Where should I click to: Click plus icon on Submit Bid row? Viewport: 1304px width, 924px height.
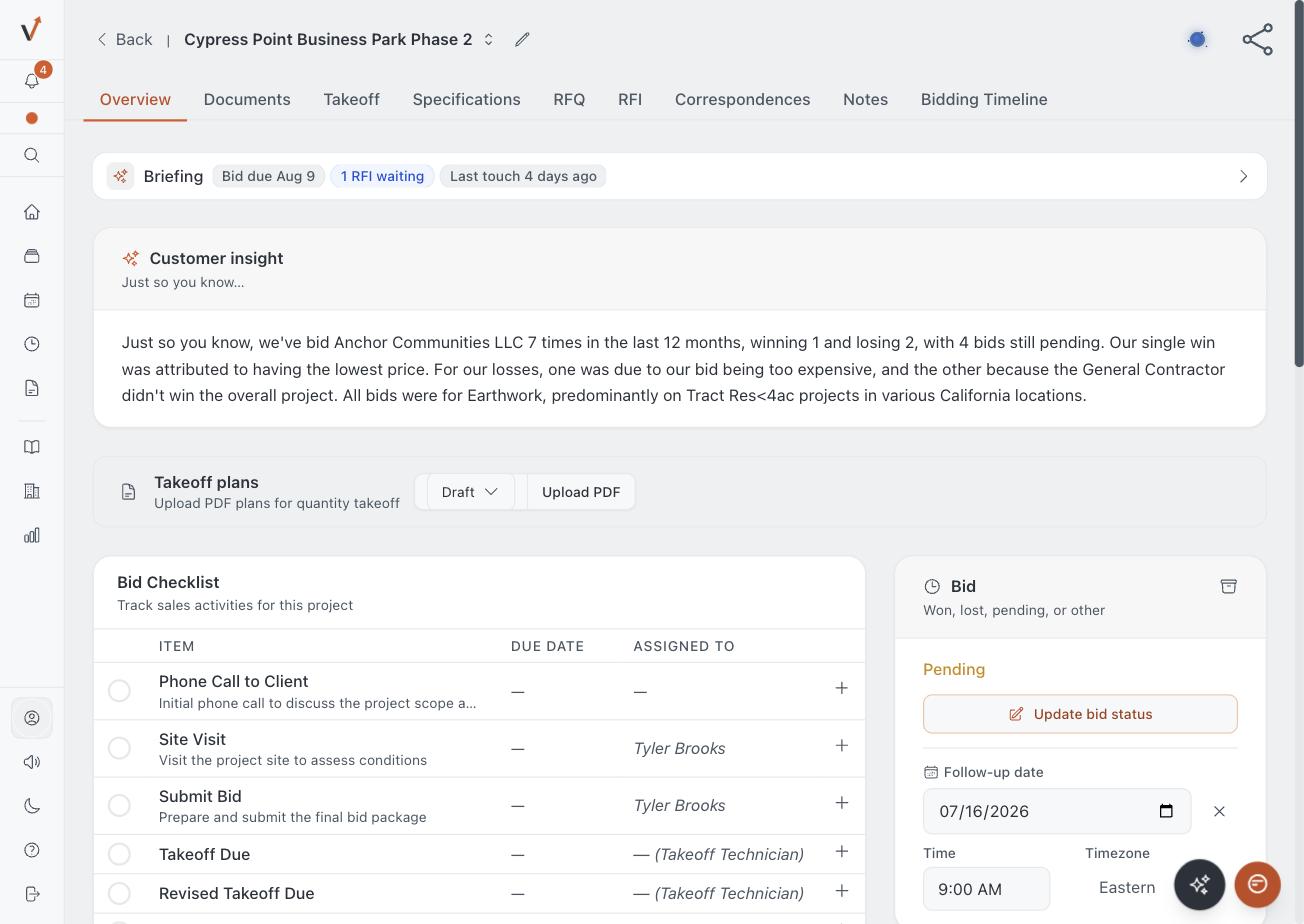tap(842, 803)
